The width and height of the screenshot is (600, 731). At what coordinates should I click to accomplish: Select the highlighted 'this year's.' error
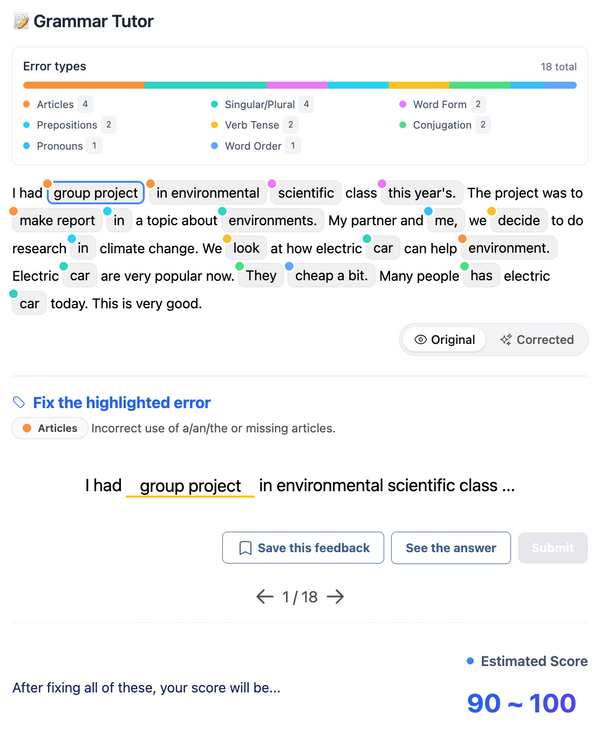(x=422, y=193)
